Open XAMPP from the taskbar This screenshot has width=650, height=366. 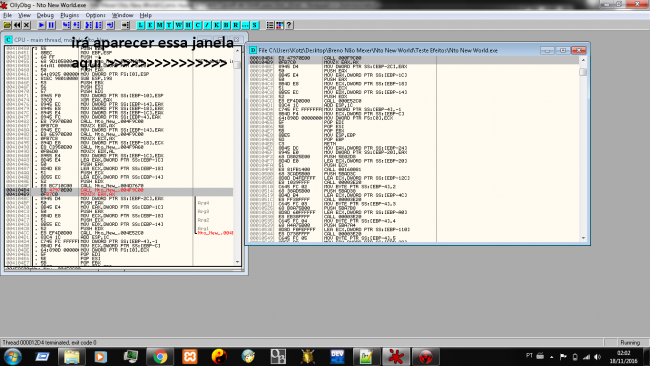[x=189, y=356]
